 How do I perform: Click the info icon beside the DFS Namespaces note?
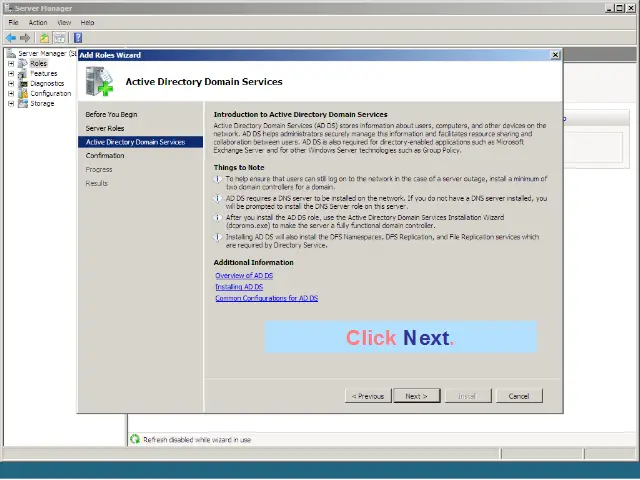(218, 238)
